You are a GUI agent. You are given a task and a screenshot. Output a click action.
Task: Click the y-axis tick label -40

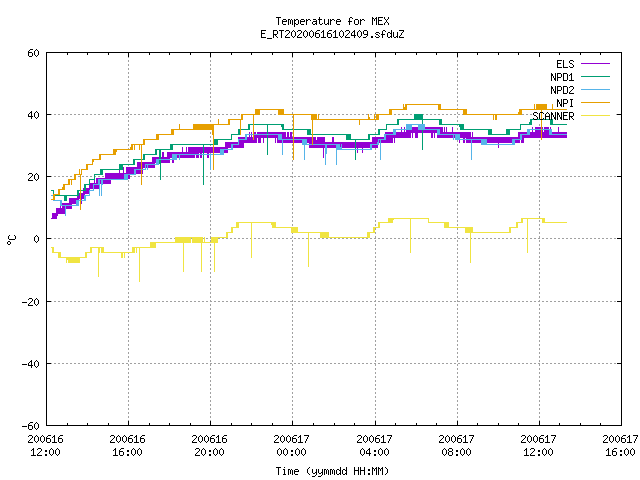tap(31, 364)
